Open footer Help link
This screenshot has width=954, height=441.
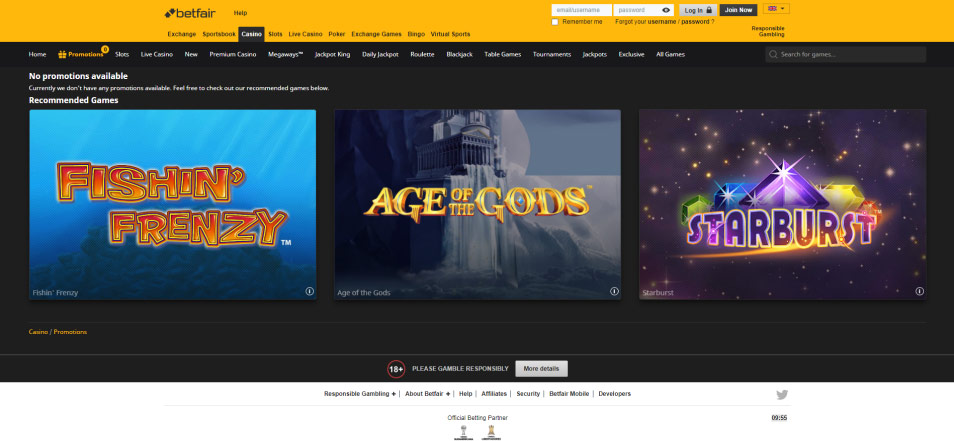tap(465, 394)
